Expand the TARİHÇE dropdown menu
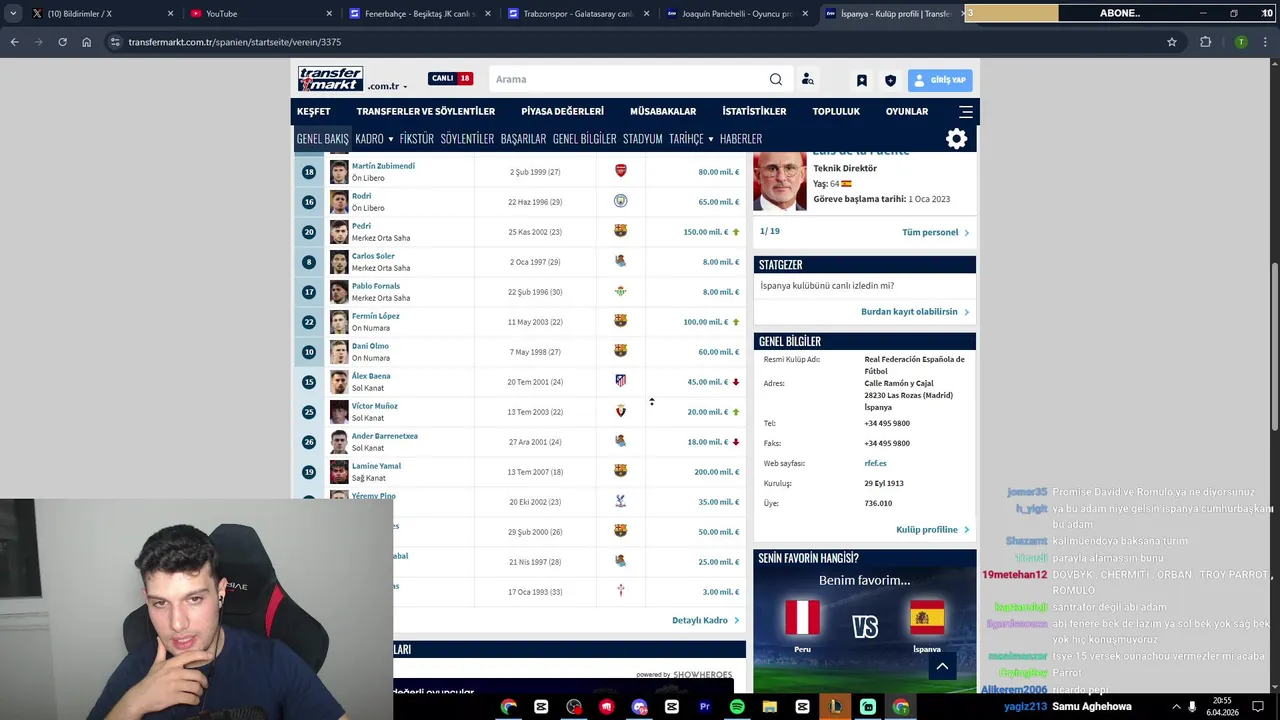This screenshot has width=1280, height=720. click(691, 139)
